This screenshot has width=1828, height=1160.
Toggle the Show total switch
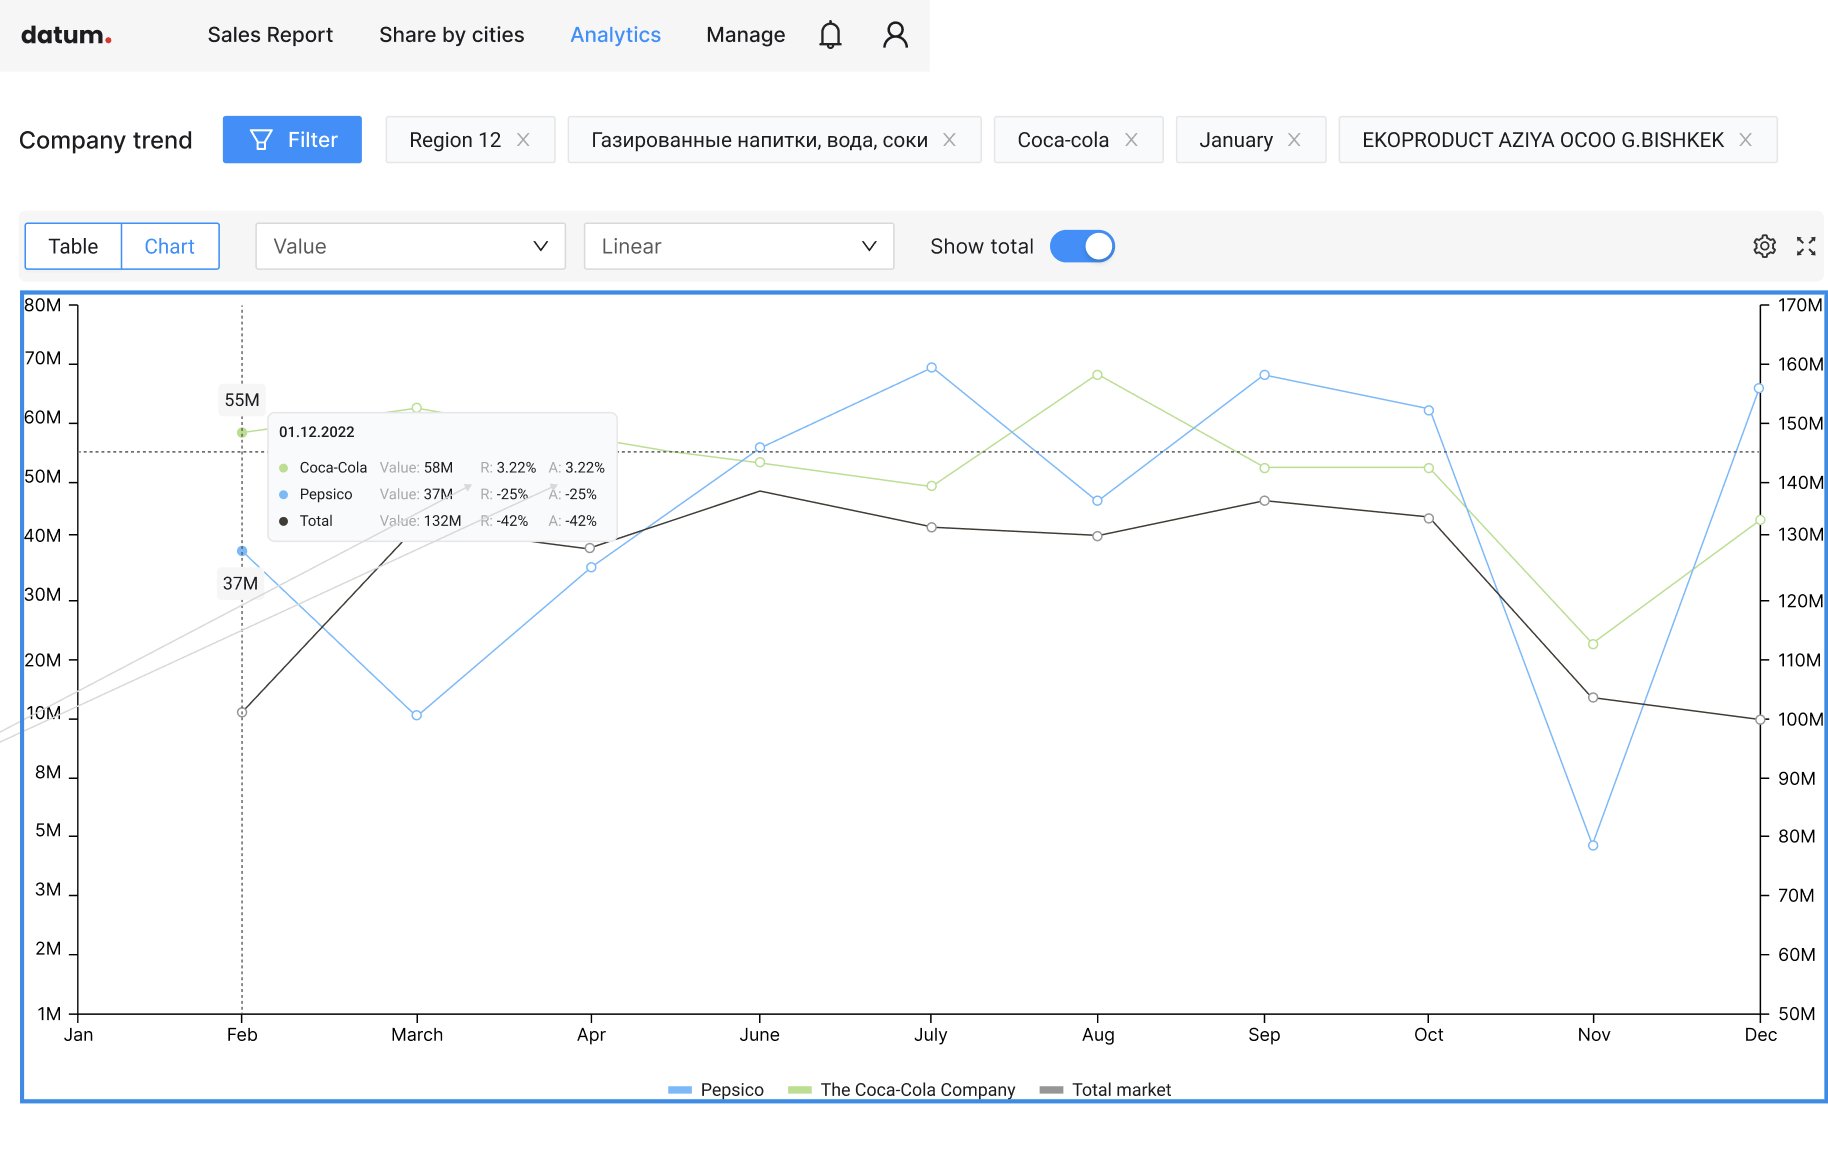coord(1082,246)
